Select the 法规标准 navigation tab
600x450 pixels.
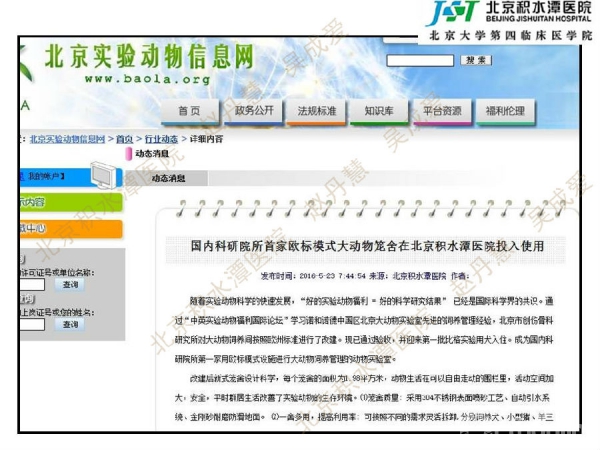click(317, 110)
